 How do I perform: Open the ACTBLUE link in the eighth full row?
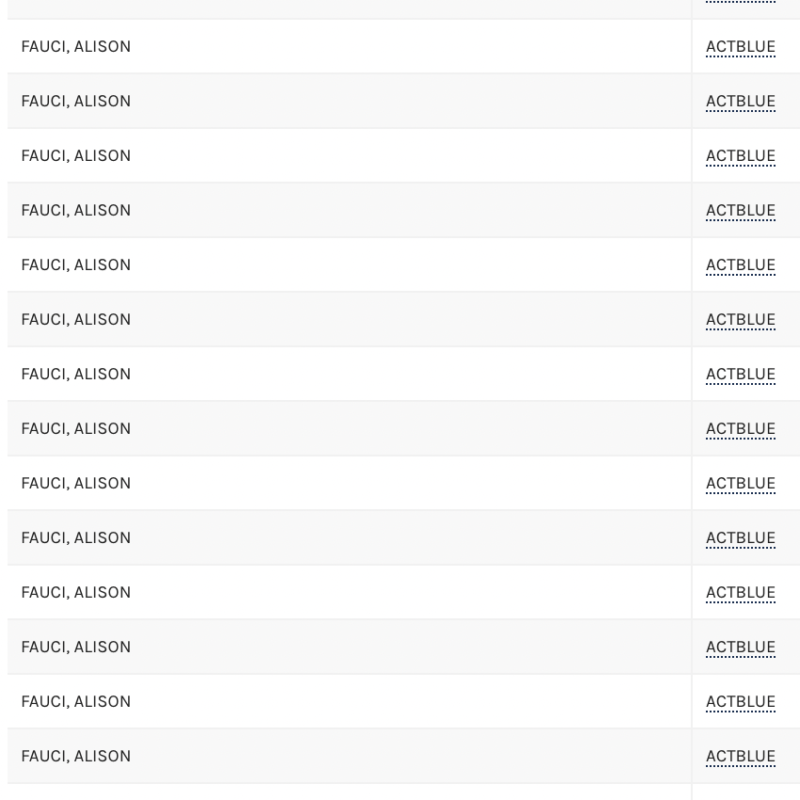click(740, 429)
